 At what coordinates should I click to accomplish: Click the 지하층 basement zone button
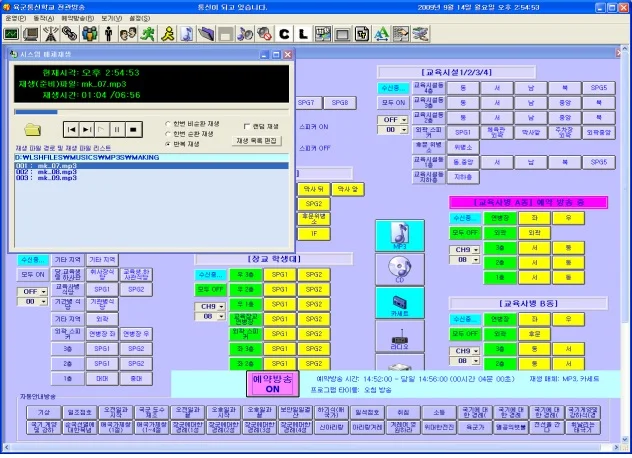tap(463, 177)
